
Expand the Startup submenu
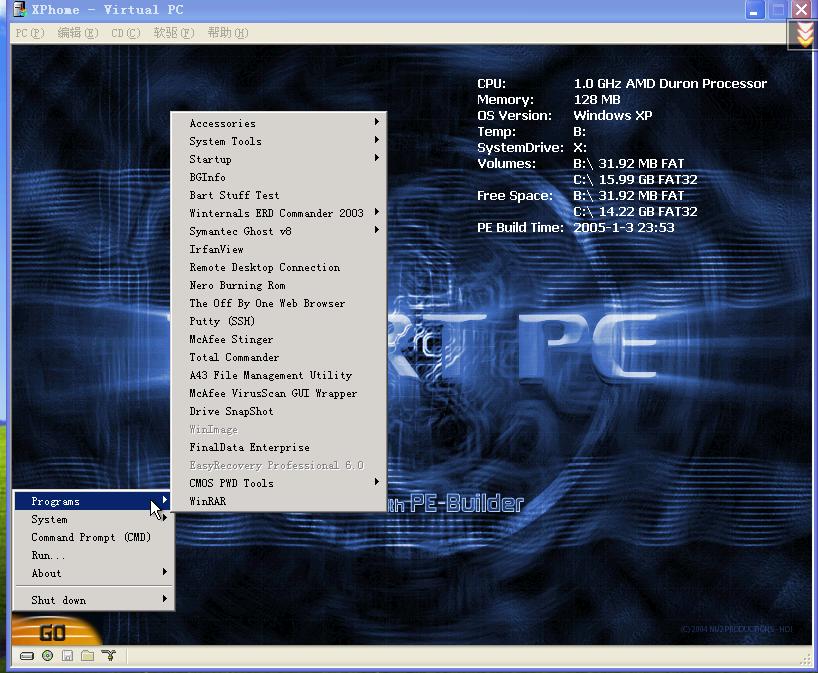pyautogui.click(x=279, y=159)
